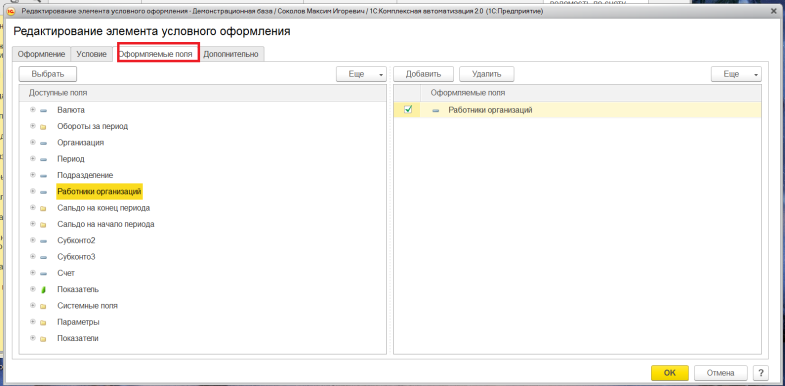Expand the Сальдо на начало периода node

[33, 224]
